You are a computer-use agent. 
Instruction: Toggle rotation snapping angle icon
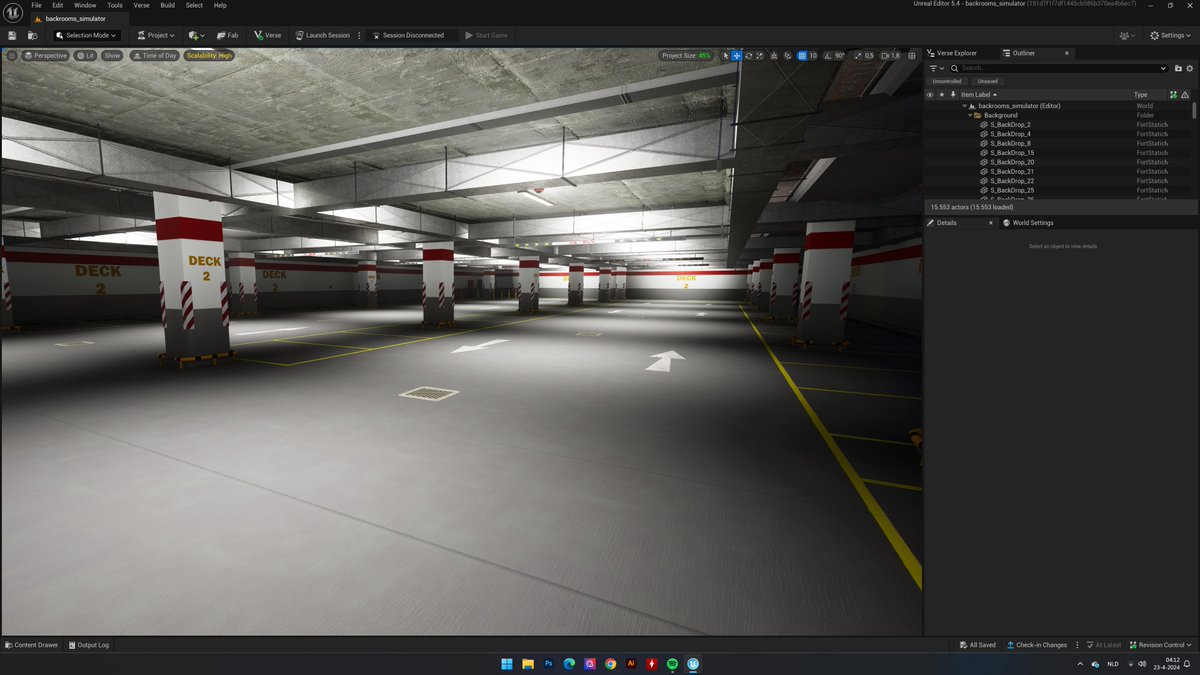827,56
